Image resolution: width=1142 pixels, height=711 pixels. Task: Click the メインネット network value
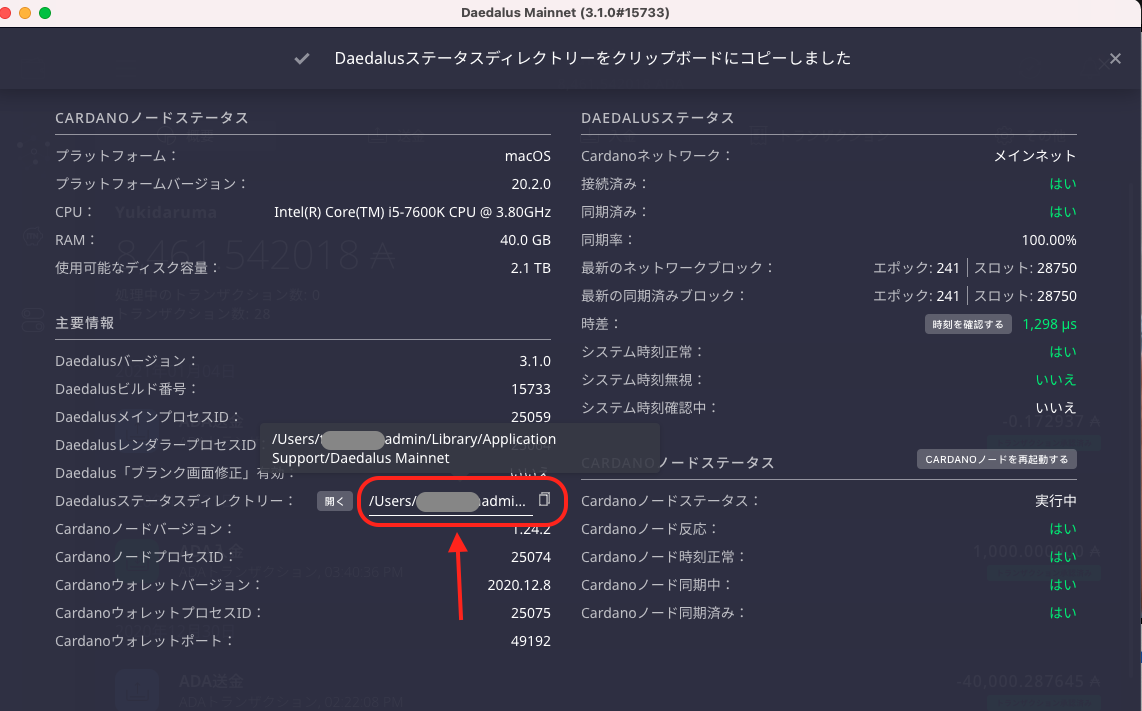1035,156
